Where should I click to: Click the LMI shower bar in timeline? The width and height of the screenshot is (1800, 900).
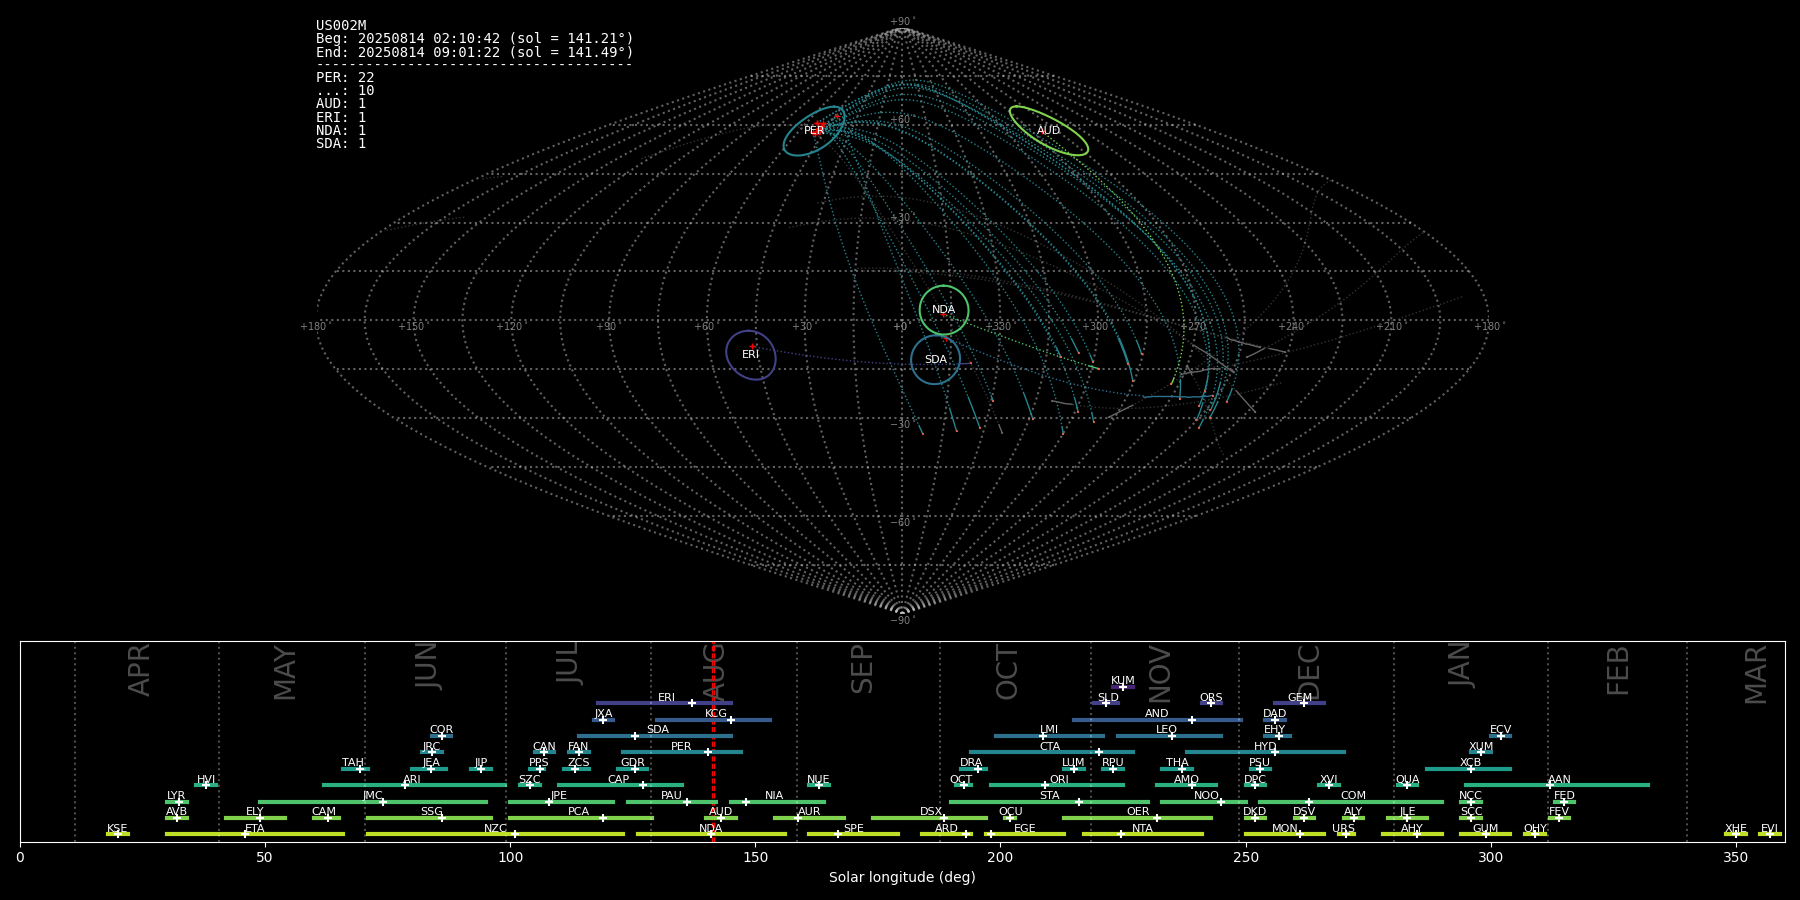[x=1049, y=736]
